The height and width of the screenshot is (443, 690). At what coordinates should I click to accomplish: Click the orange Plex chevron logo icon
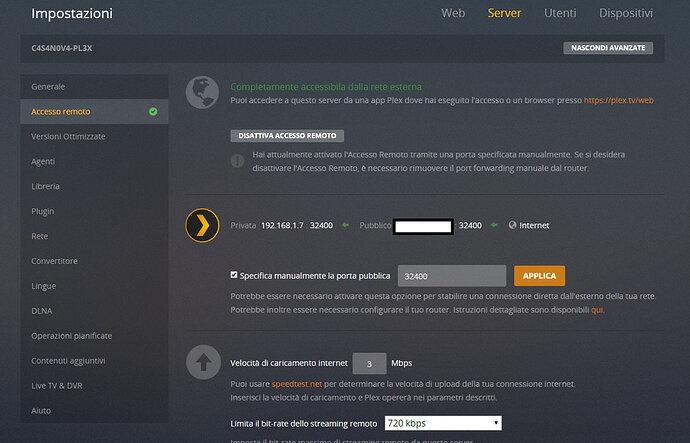tap(202, 225)
